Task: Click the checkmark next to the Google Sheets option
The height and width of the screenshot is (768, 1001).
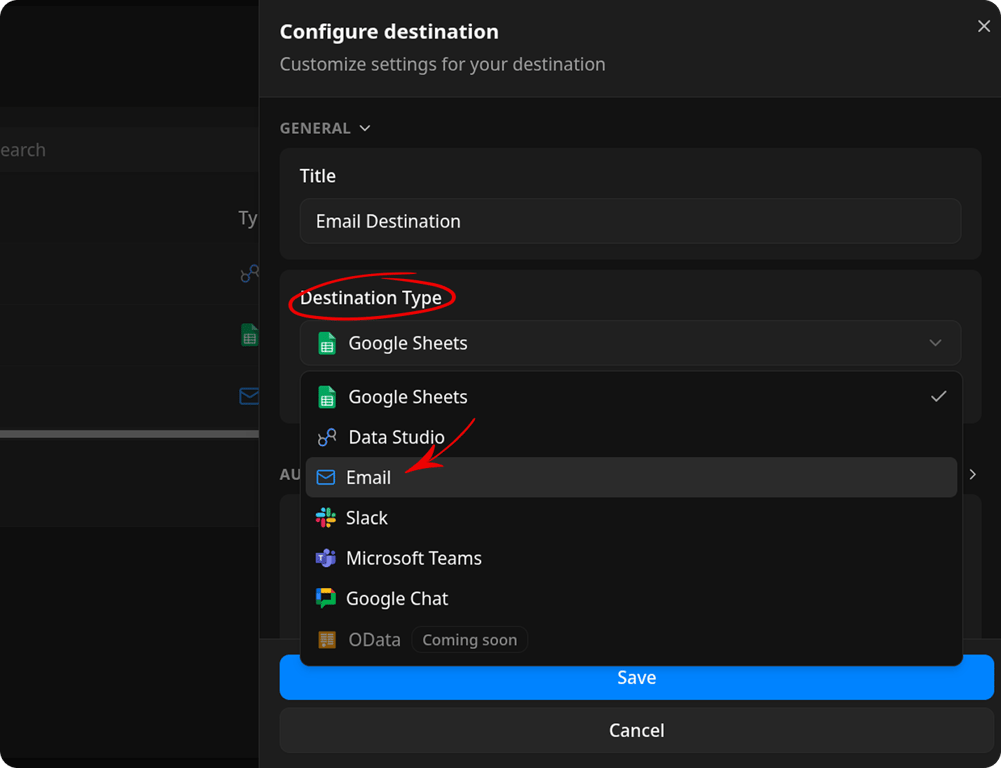Action: tap(938, 396)
